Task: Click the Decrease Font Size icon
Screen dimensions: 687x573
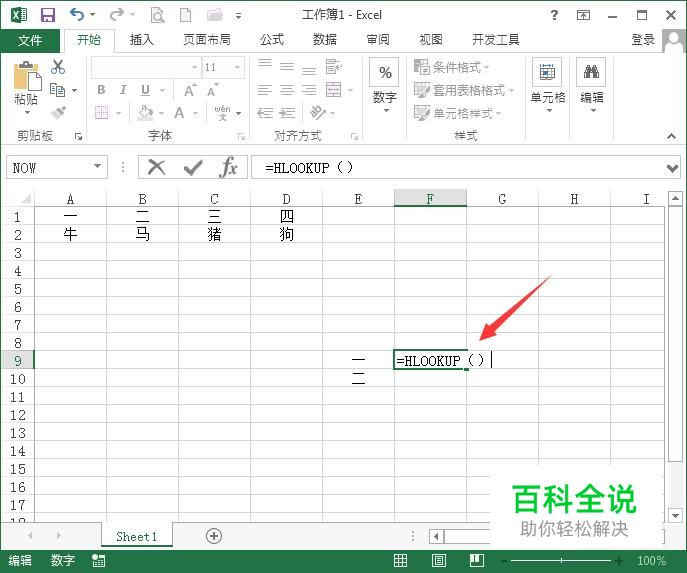Action: point(213,90)
